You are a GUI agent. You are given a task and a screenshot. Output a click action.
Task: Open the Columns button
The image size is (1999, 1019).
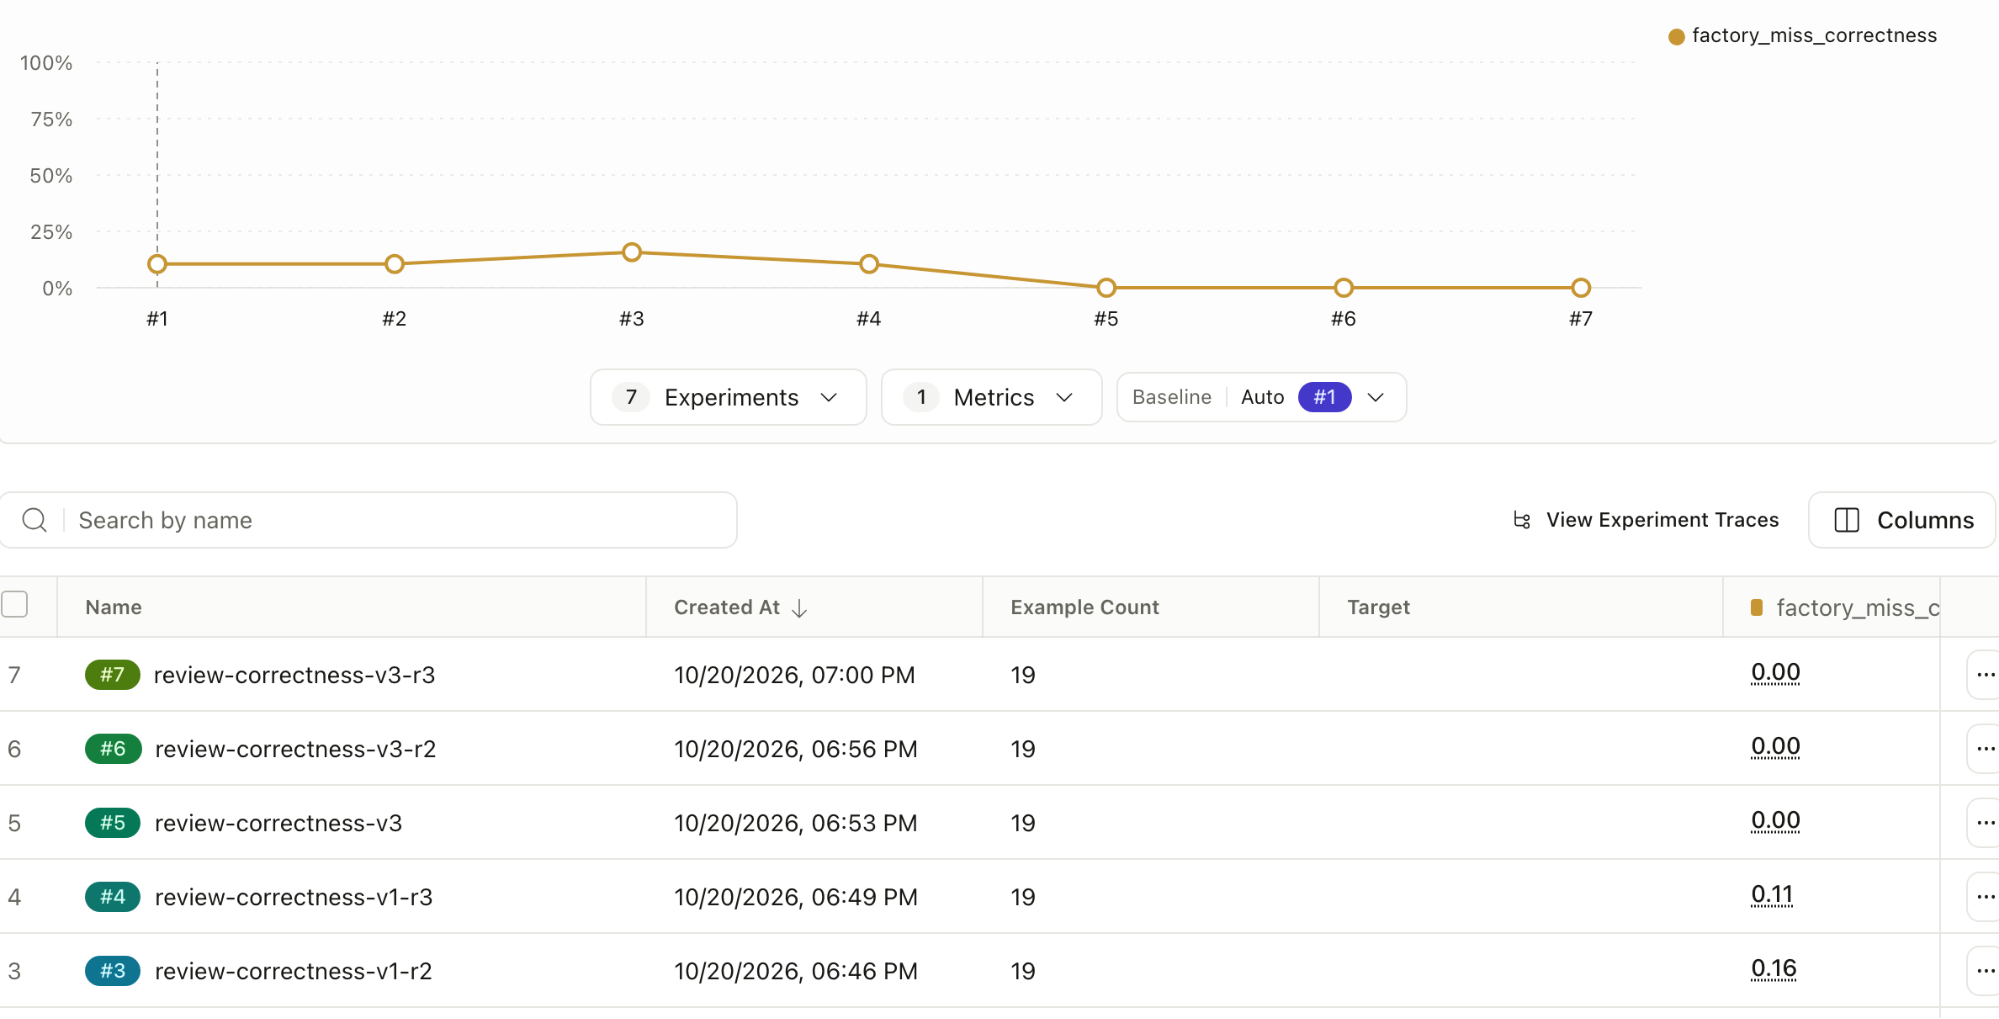(x=1902, y=520)
